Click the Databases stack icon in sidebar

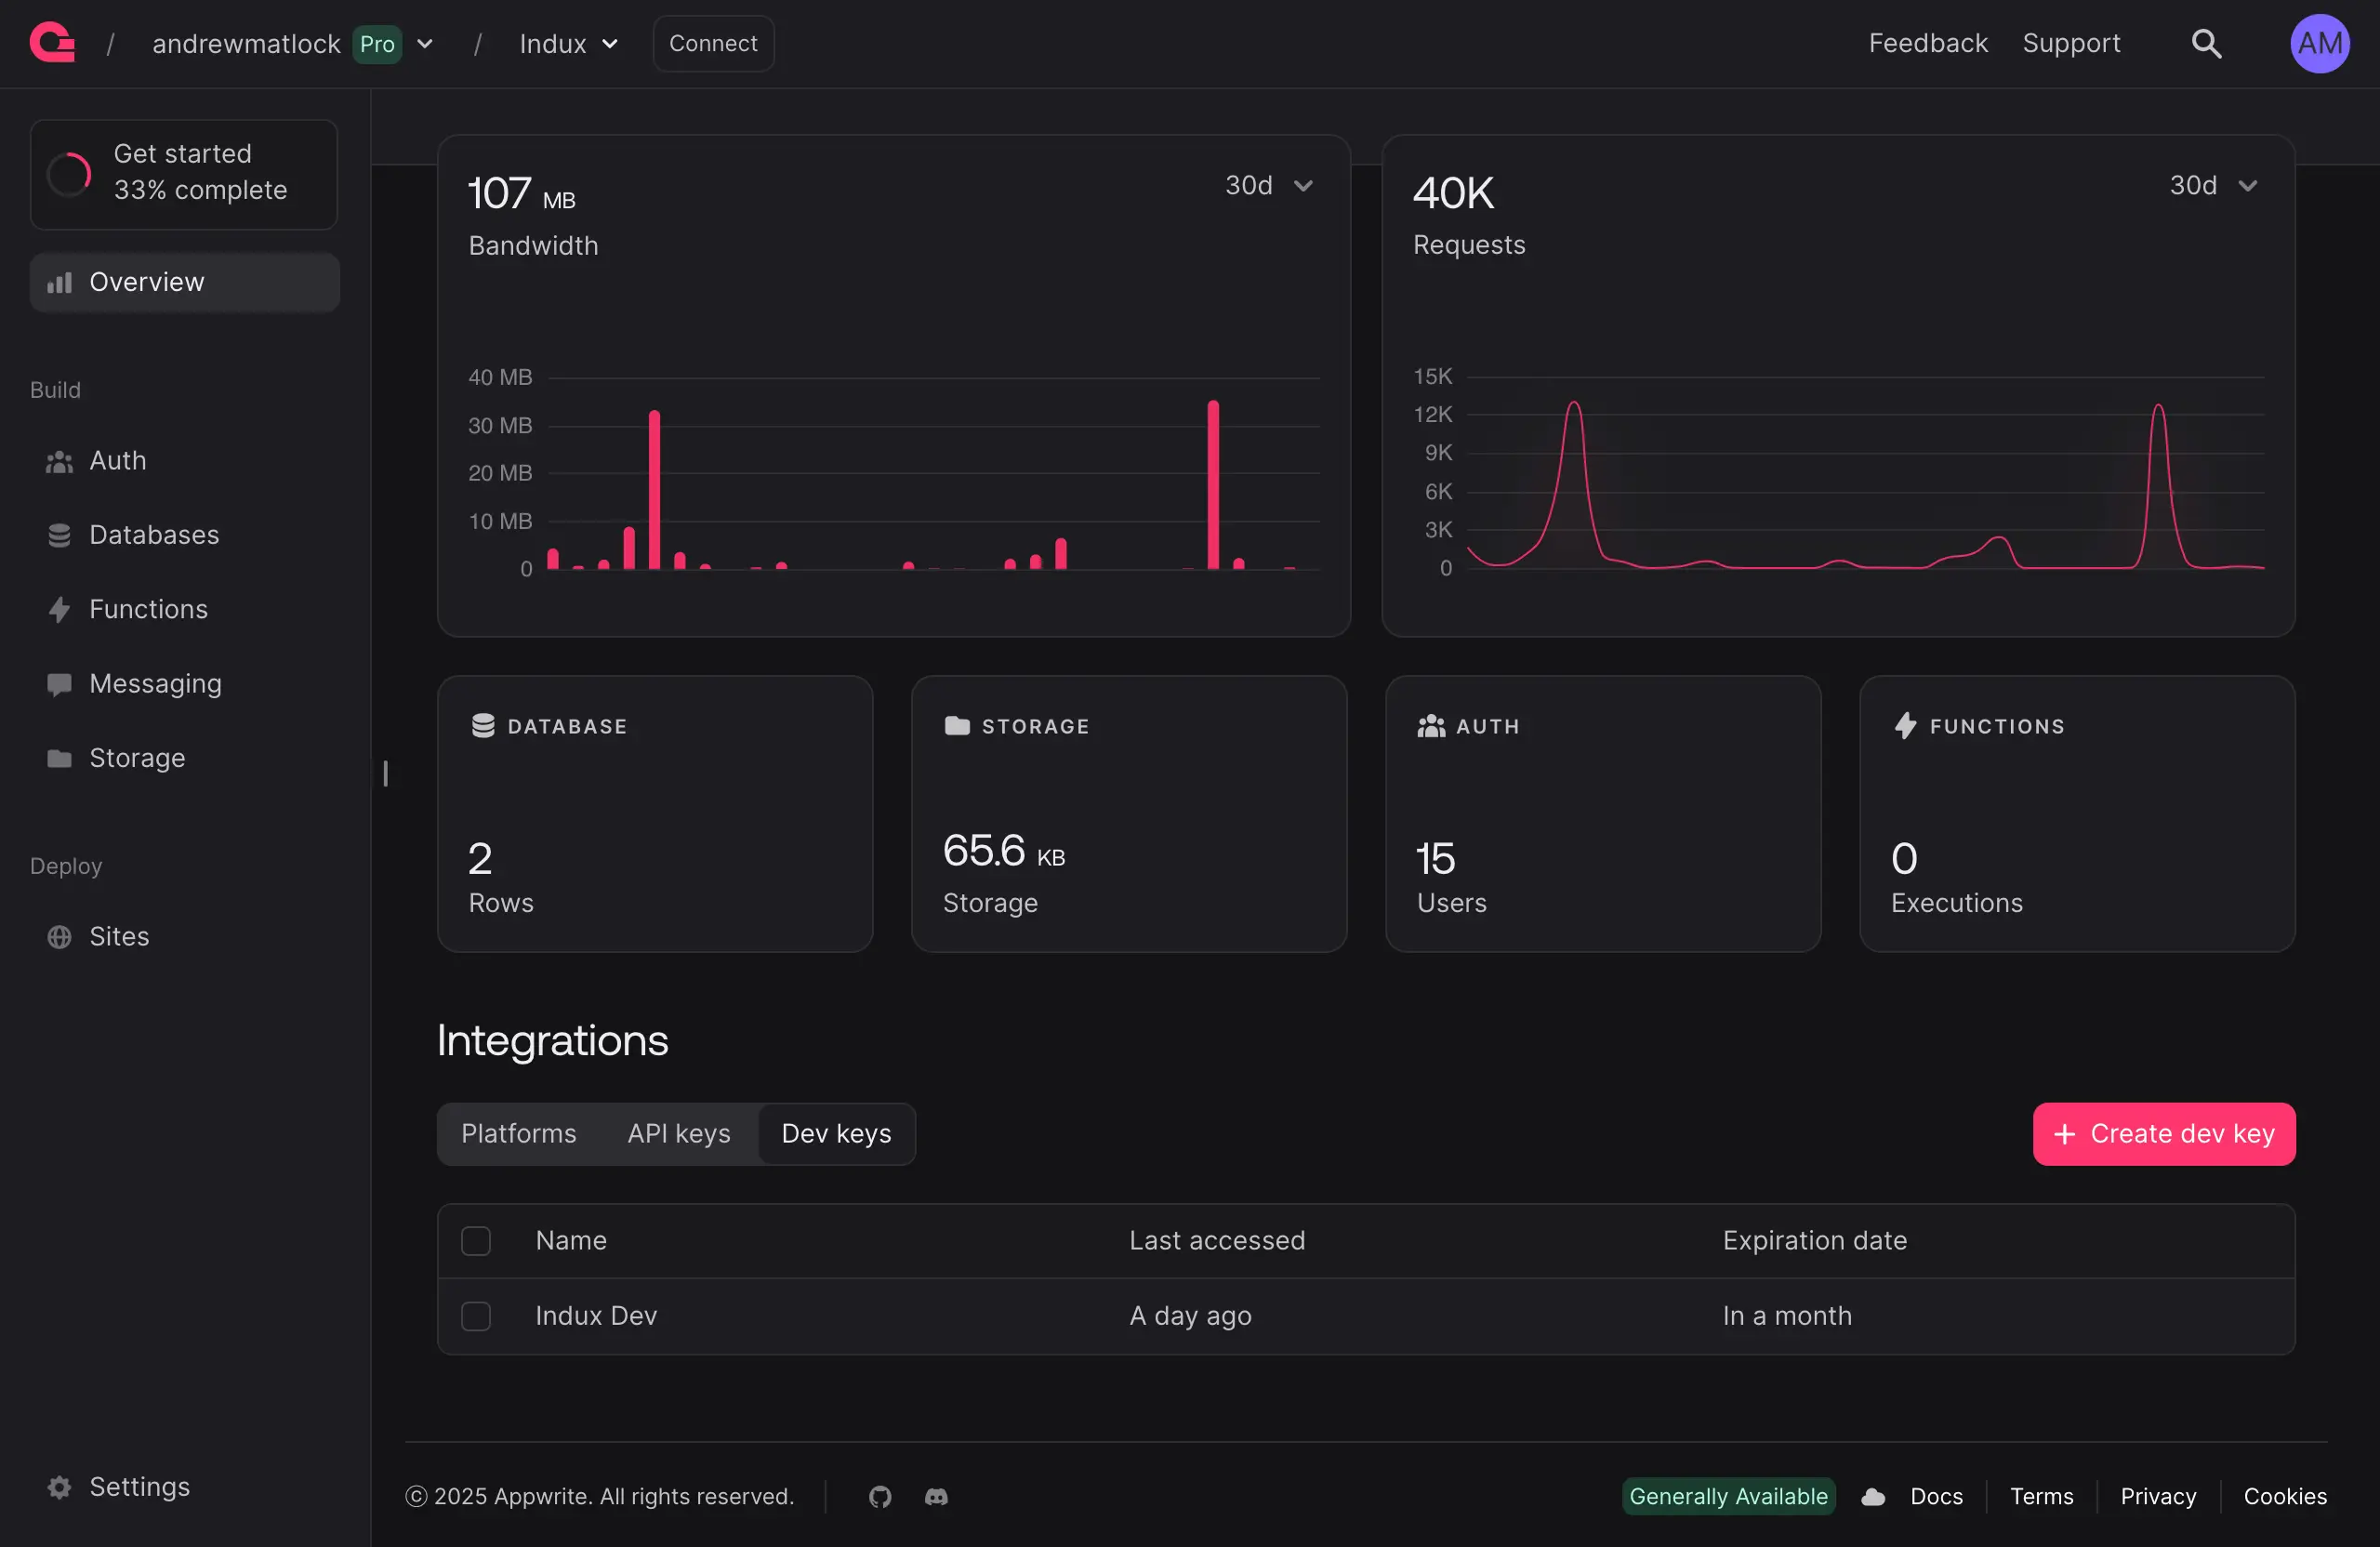(x=59, y=535)
